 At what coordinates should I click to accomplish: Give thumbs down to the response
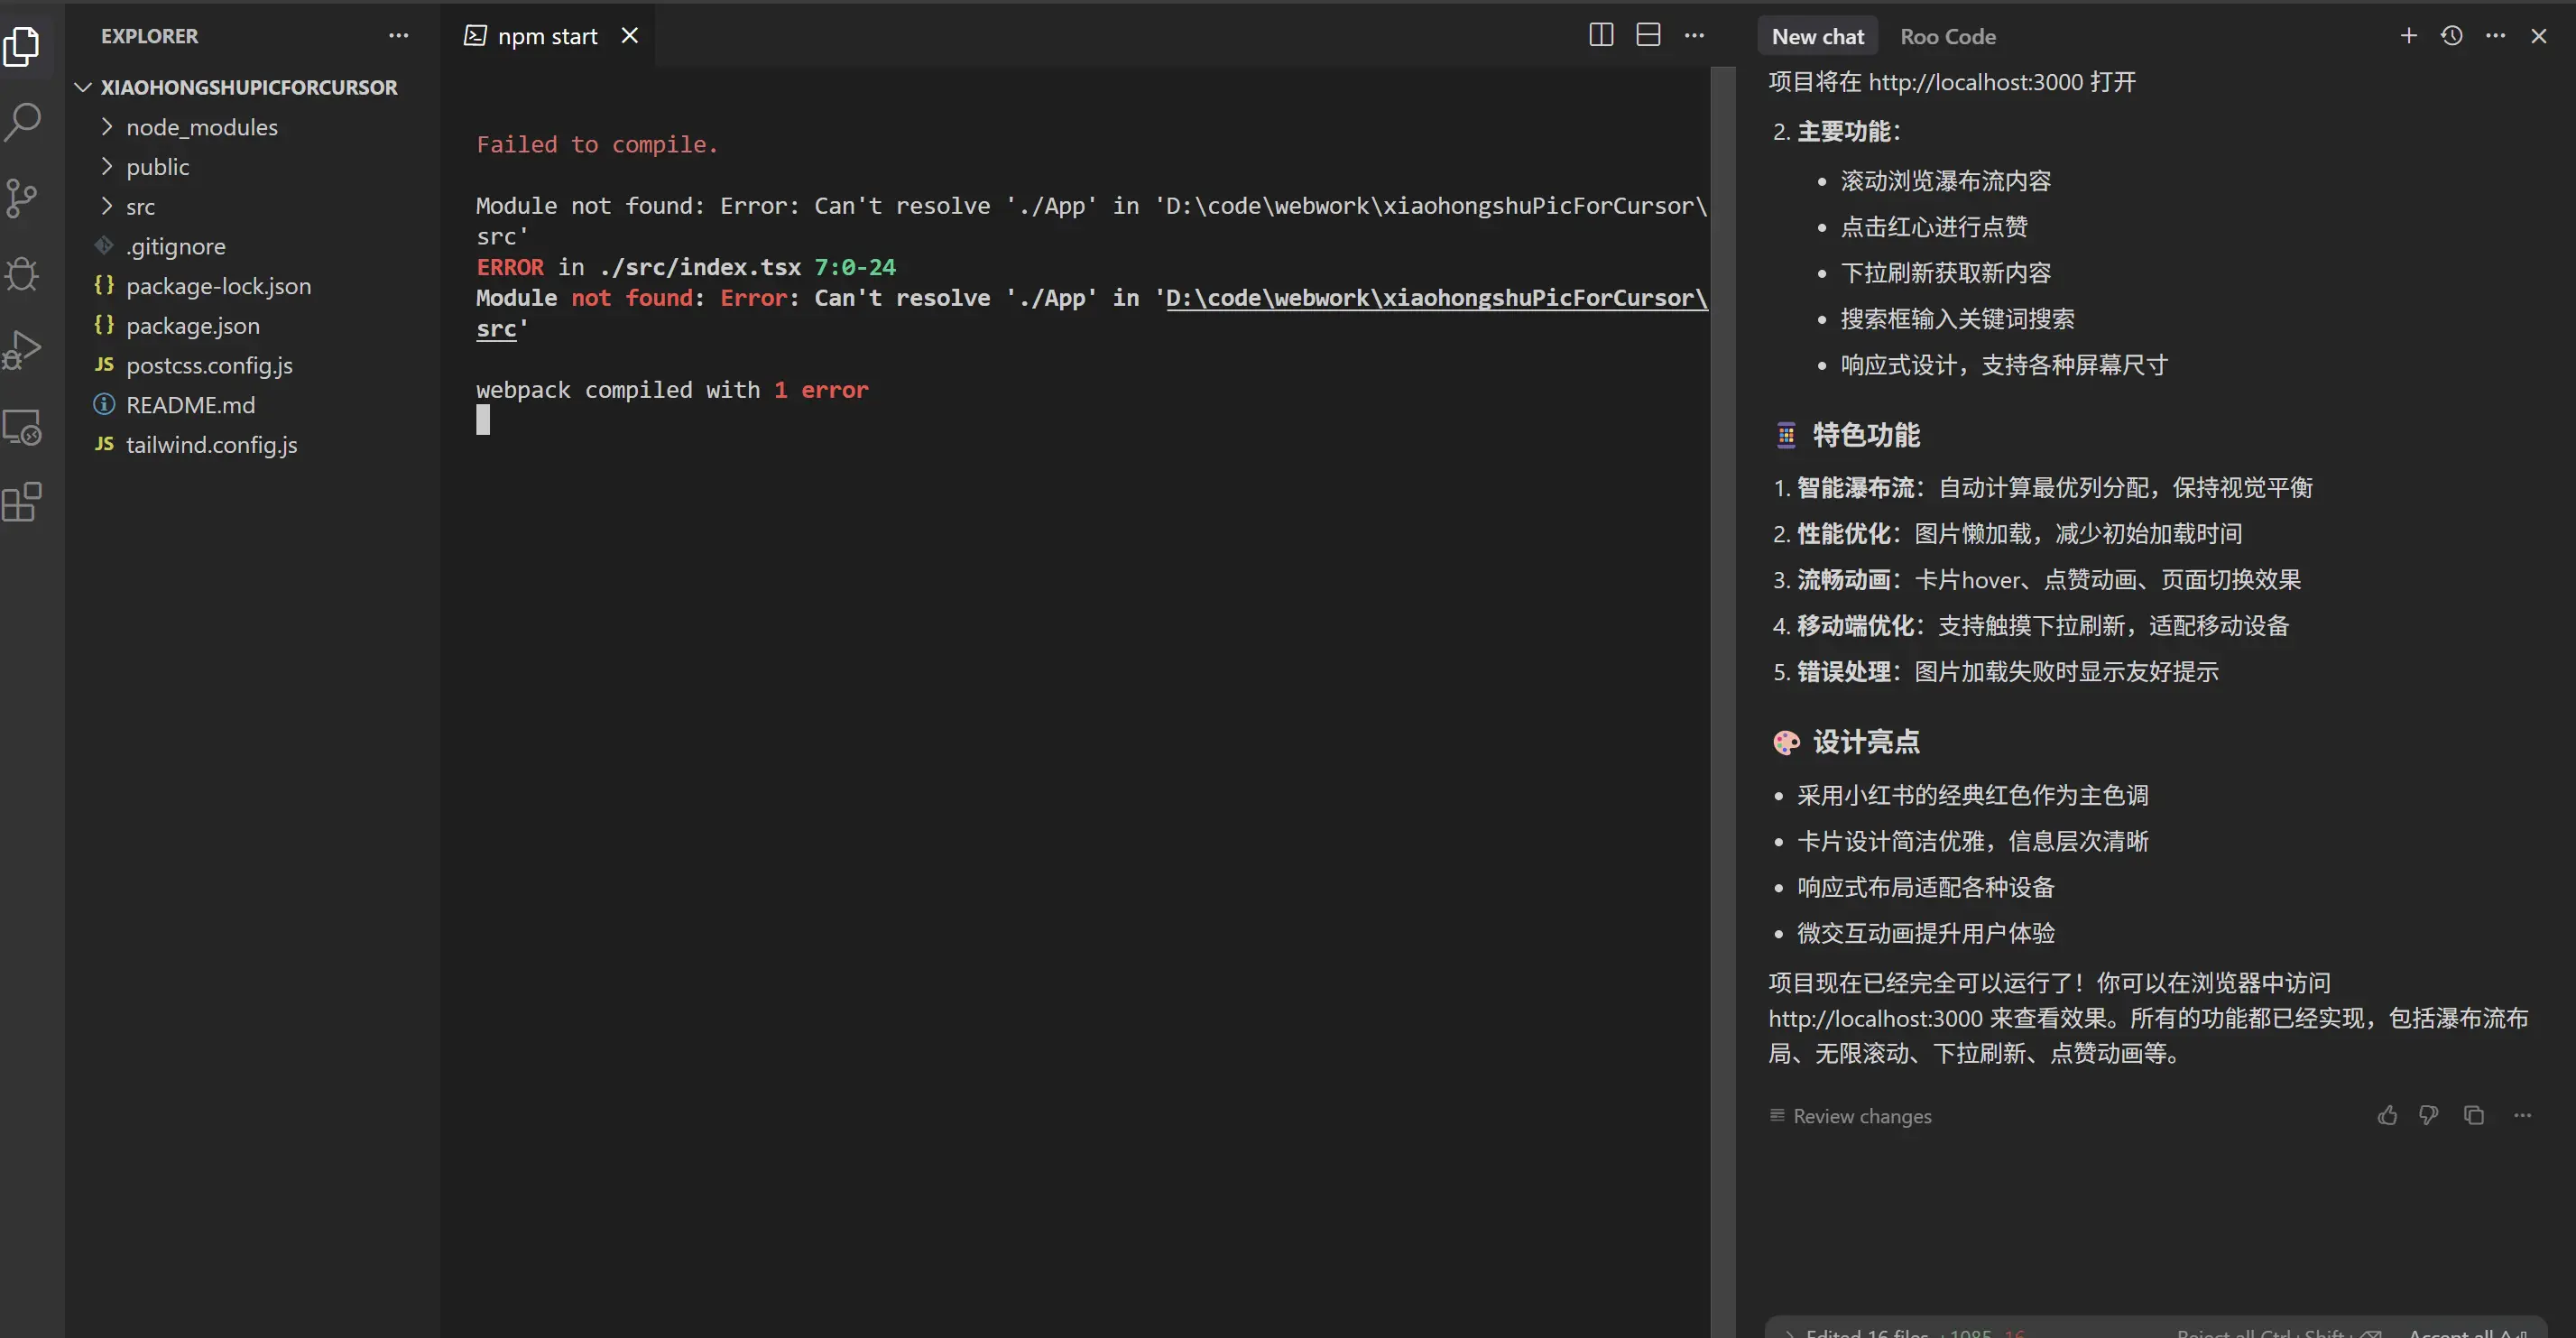click(x=2429, y=1115)
